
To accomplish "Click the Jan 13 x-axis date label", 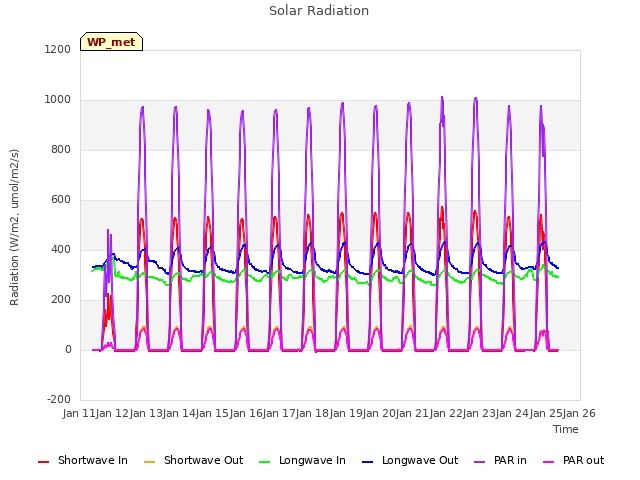I will point(146,413).
